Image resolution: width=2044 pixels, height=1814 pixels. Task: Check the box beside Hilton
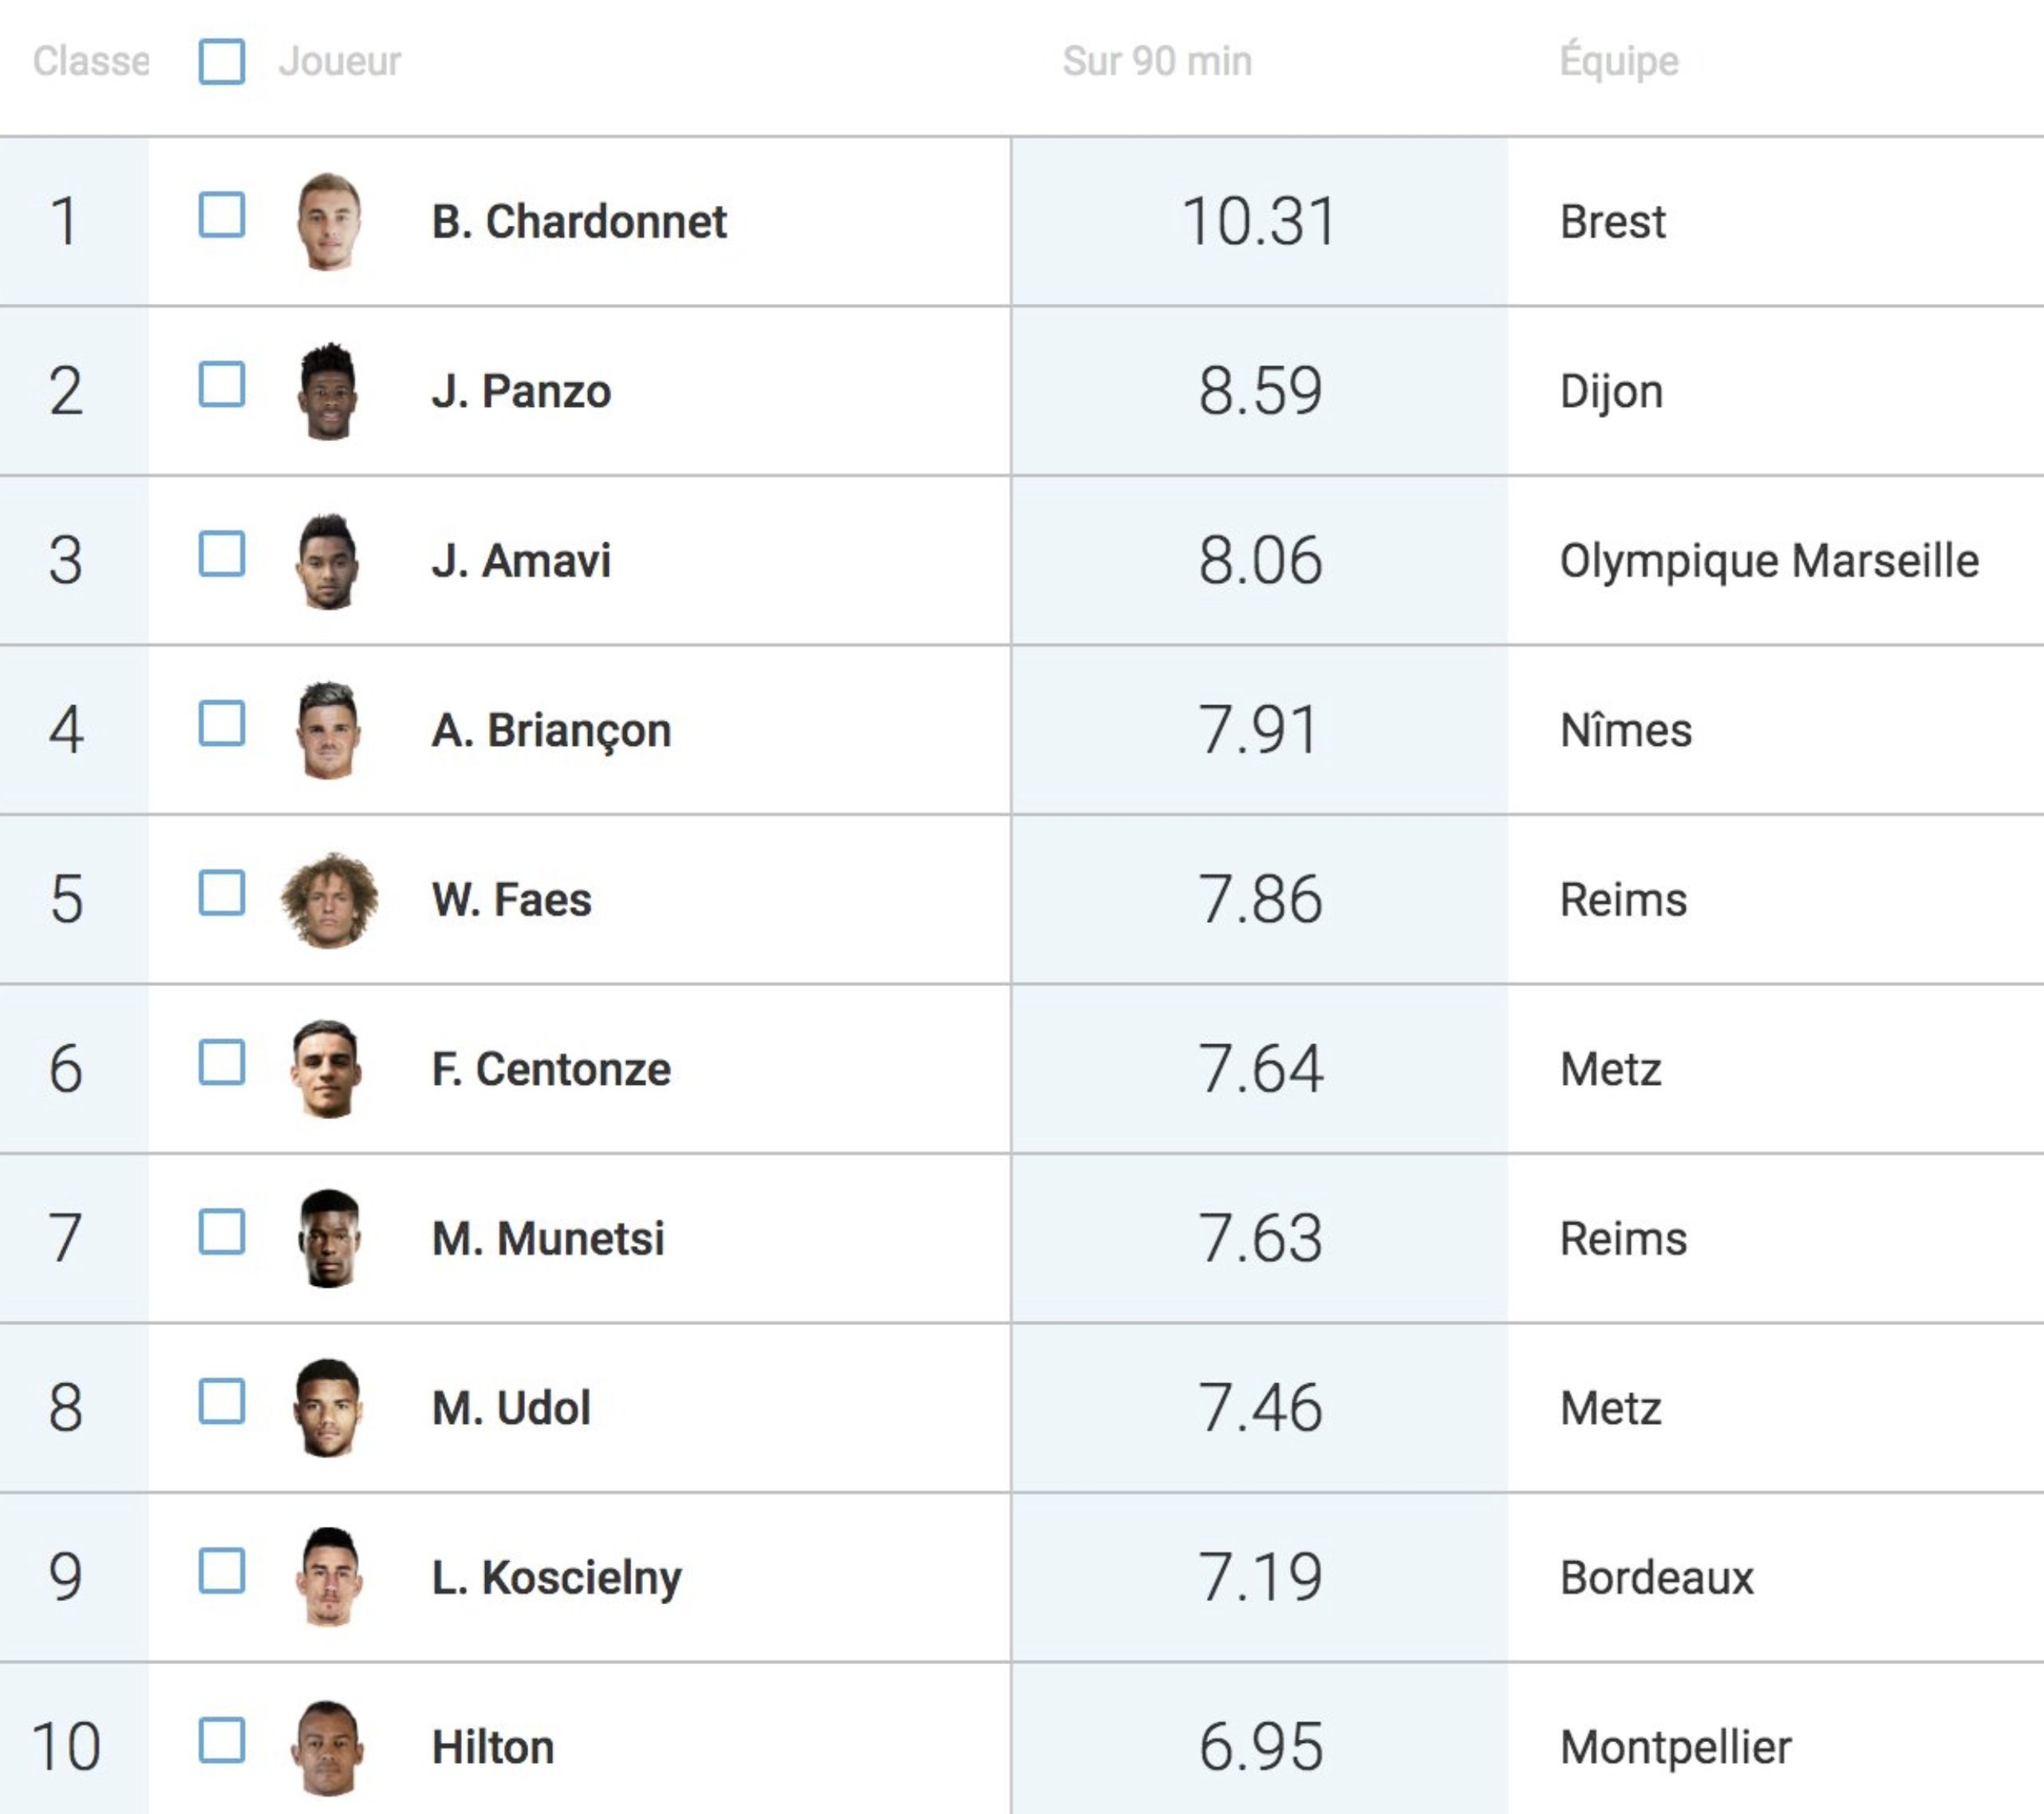coord(222,1741)
